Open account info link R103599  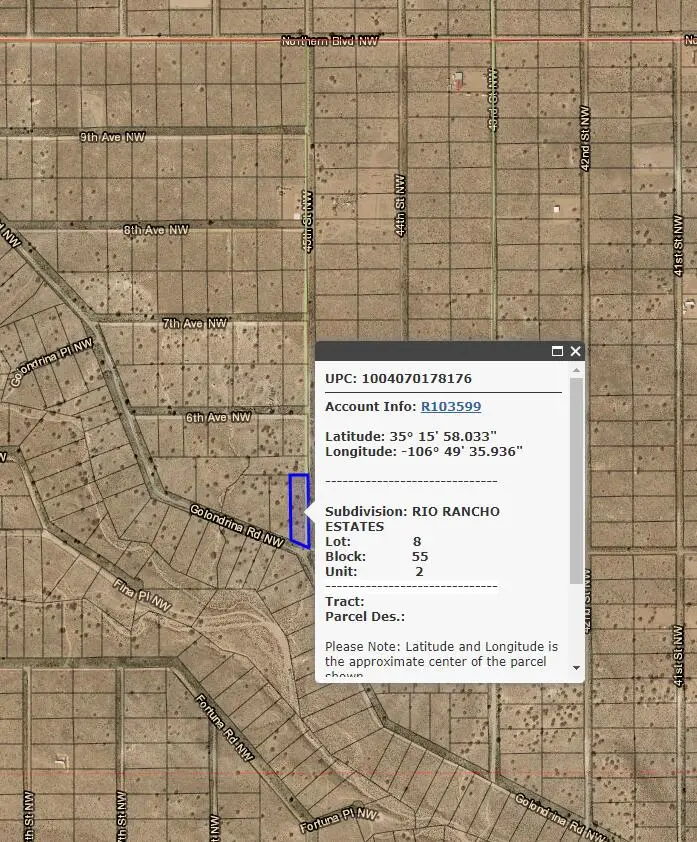tap(450, 406)
